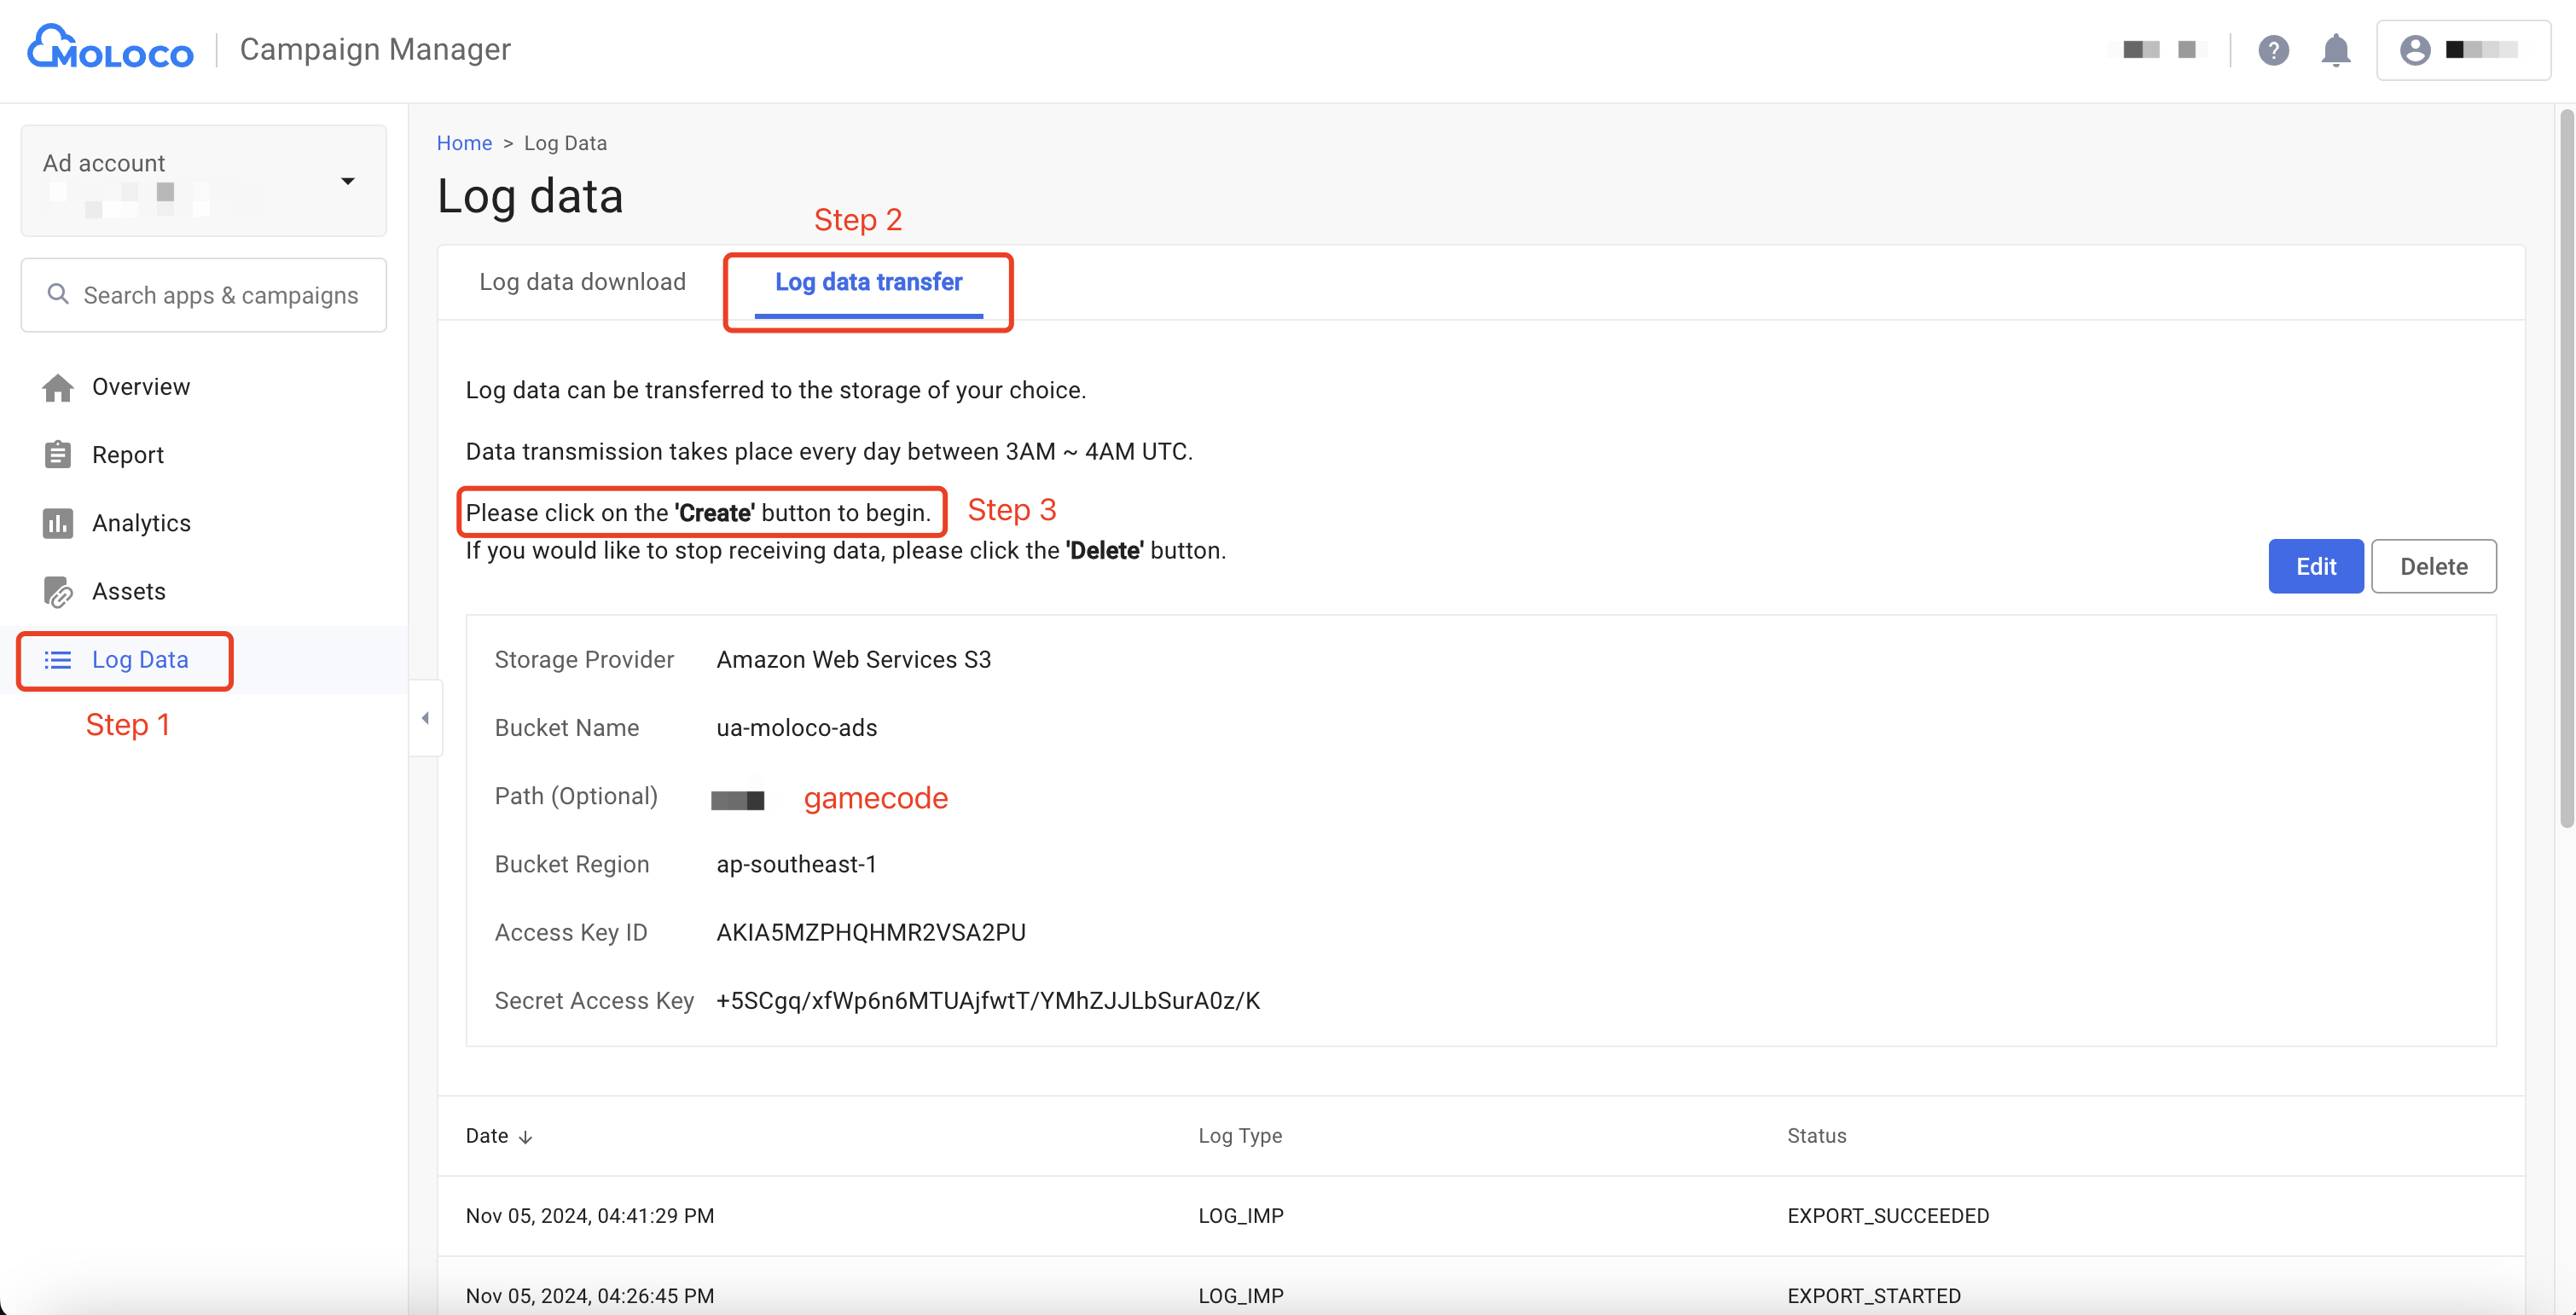Click the vertical page scrollbar
Viewport: 2576px width, 1315px height.
point(2565,470)
